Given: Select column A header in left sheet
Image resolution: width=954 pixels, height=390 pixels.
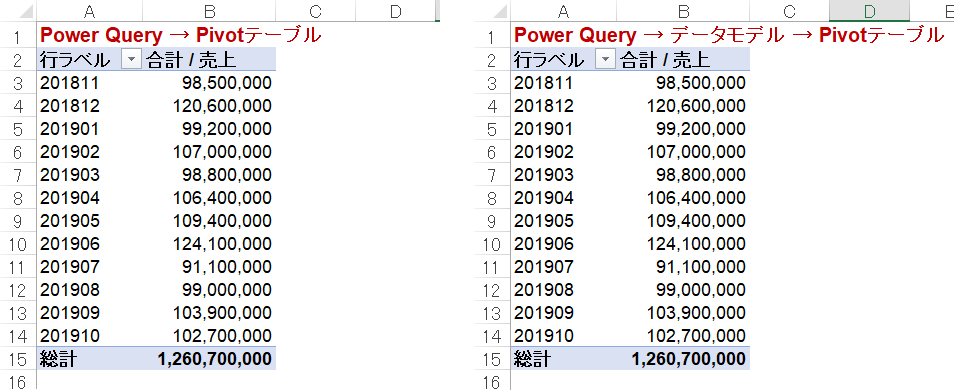Looking at the screenshot, I should pyautogui.click(x=89, y=12).
